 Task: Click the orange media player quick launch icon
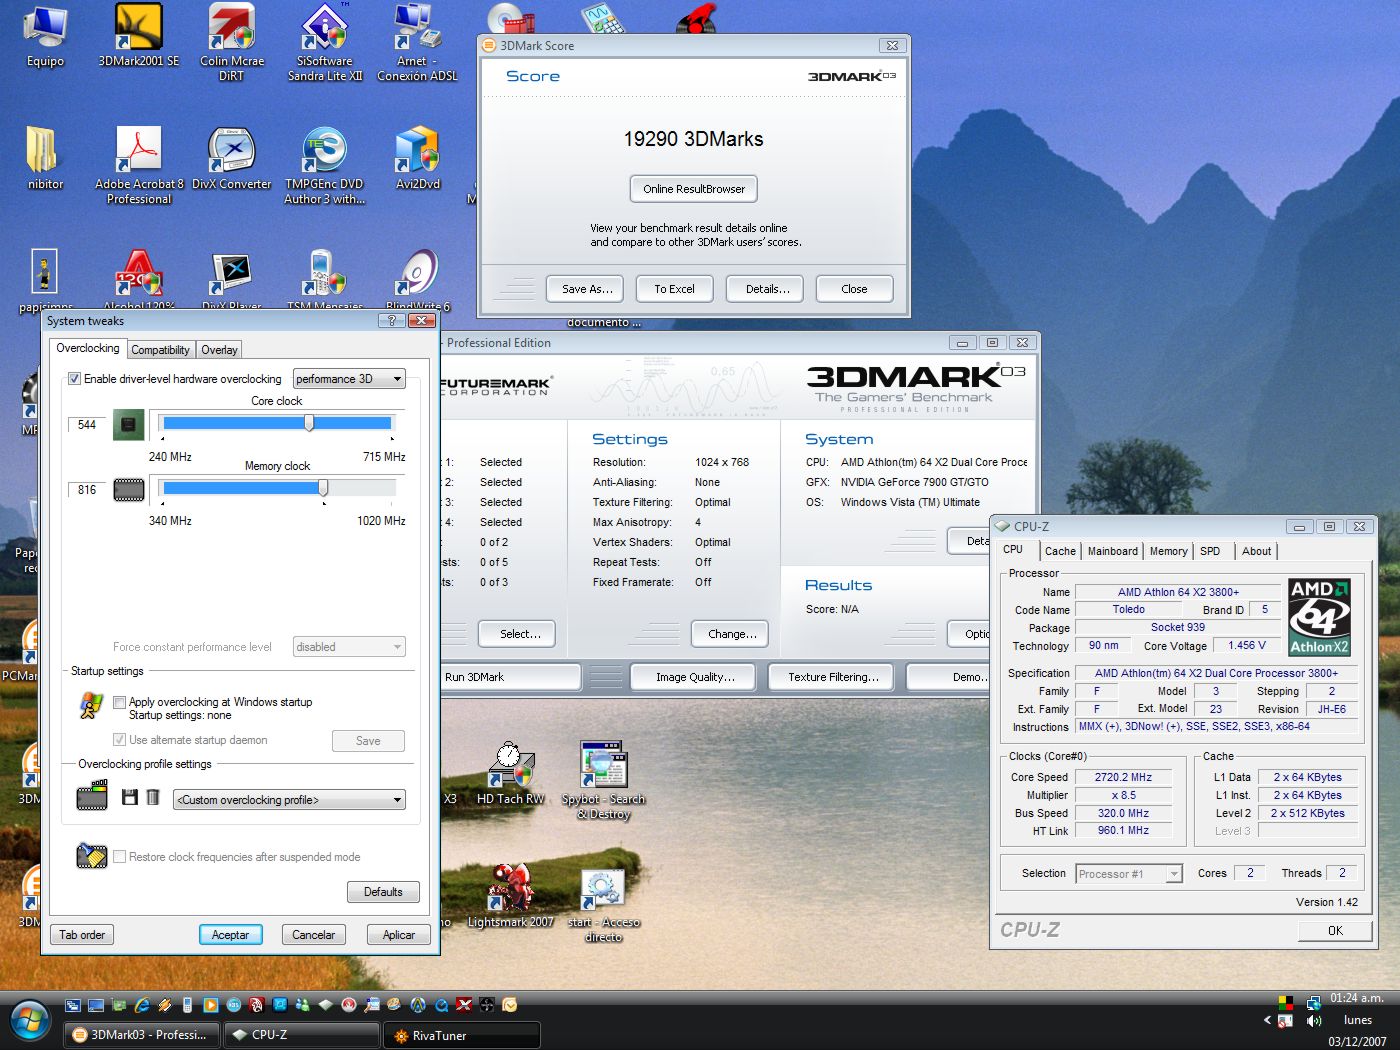point(210,1005)
